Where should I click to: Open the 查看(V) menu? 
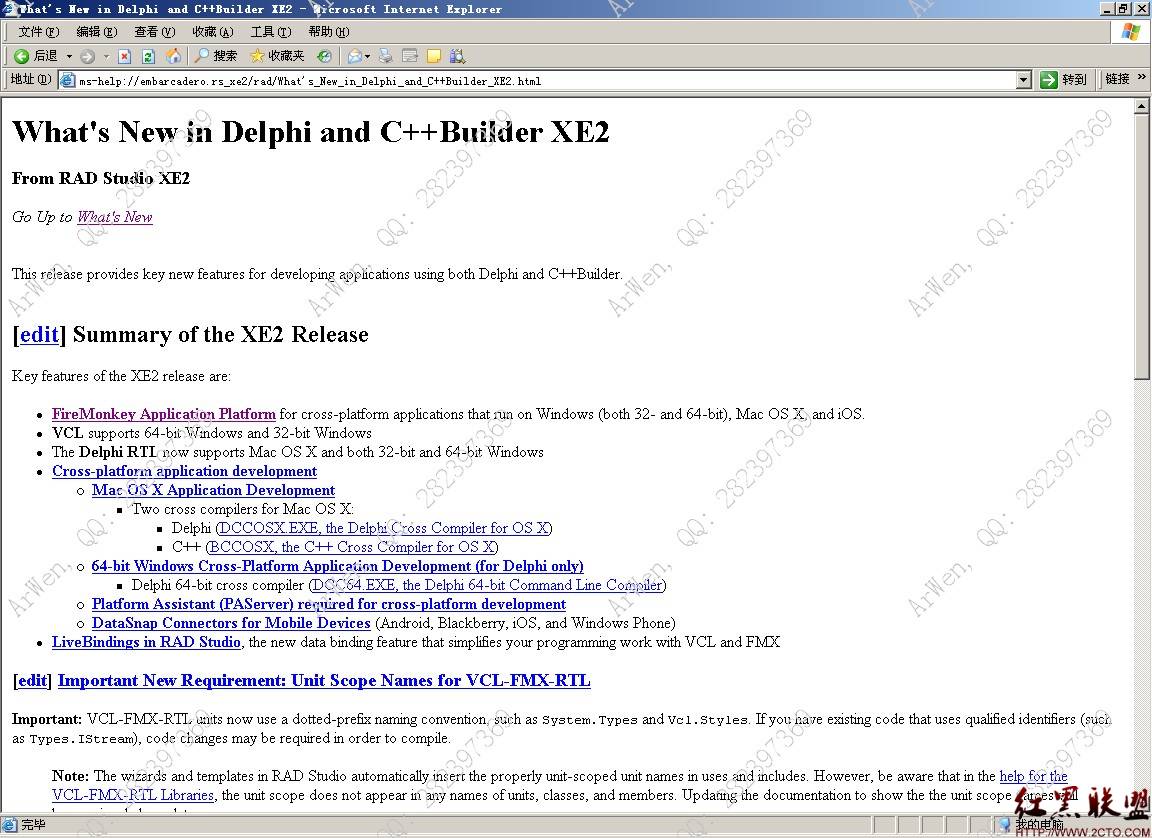point(154,32)
